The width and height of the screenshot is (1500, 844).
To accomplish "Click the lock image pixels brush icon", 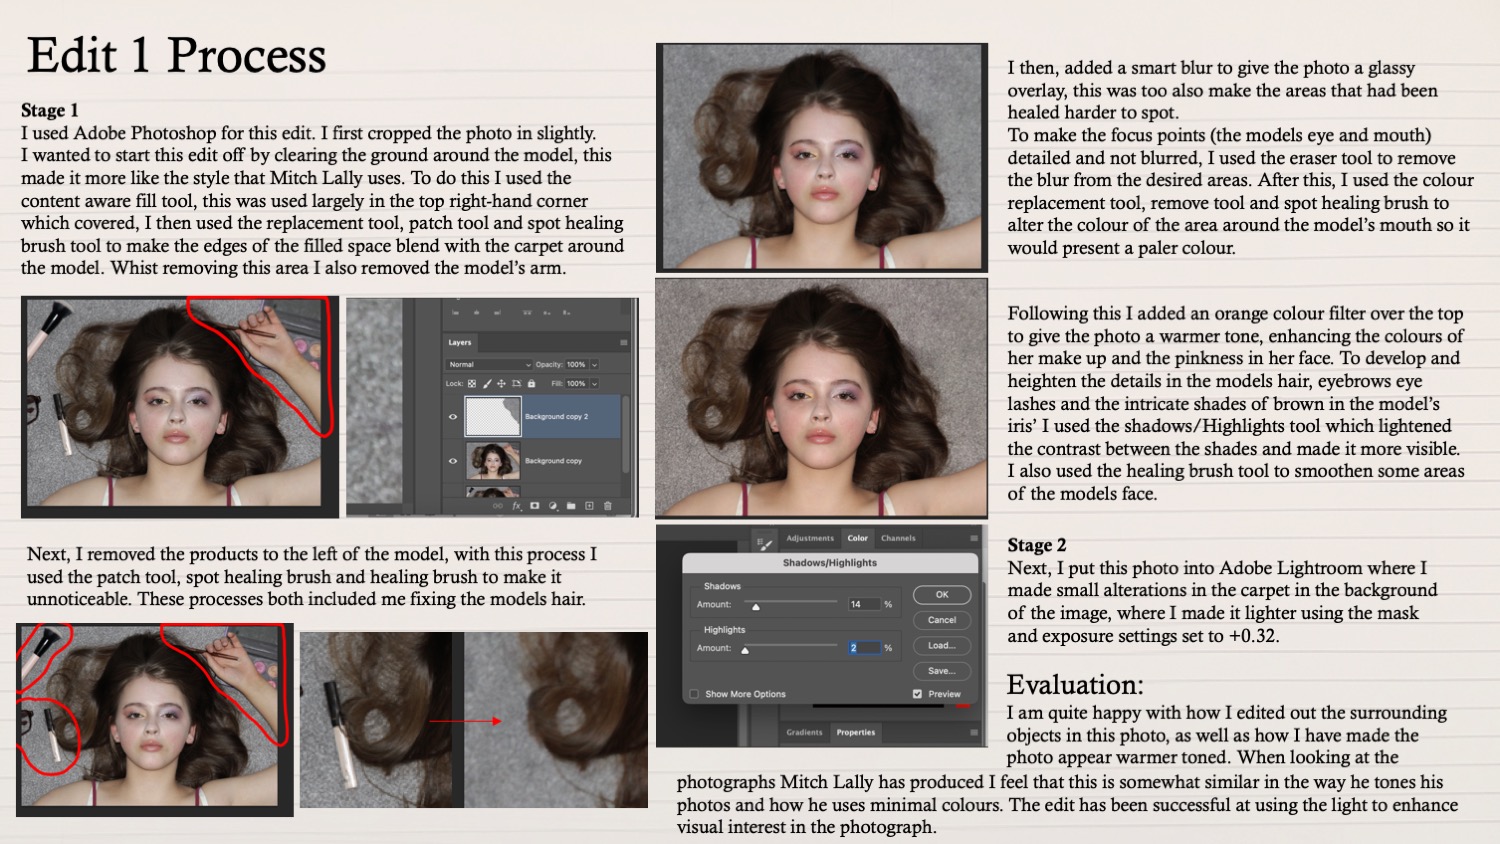I will [x=487, y=384].
